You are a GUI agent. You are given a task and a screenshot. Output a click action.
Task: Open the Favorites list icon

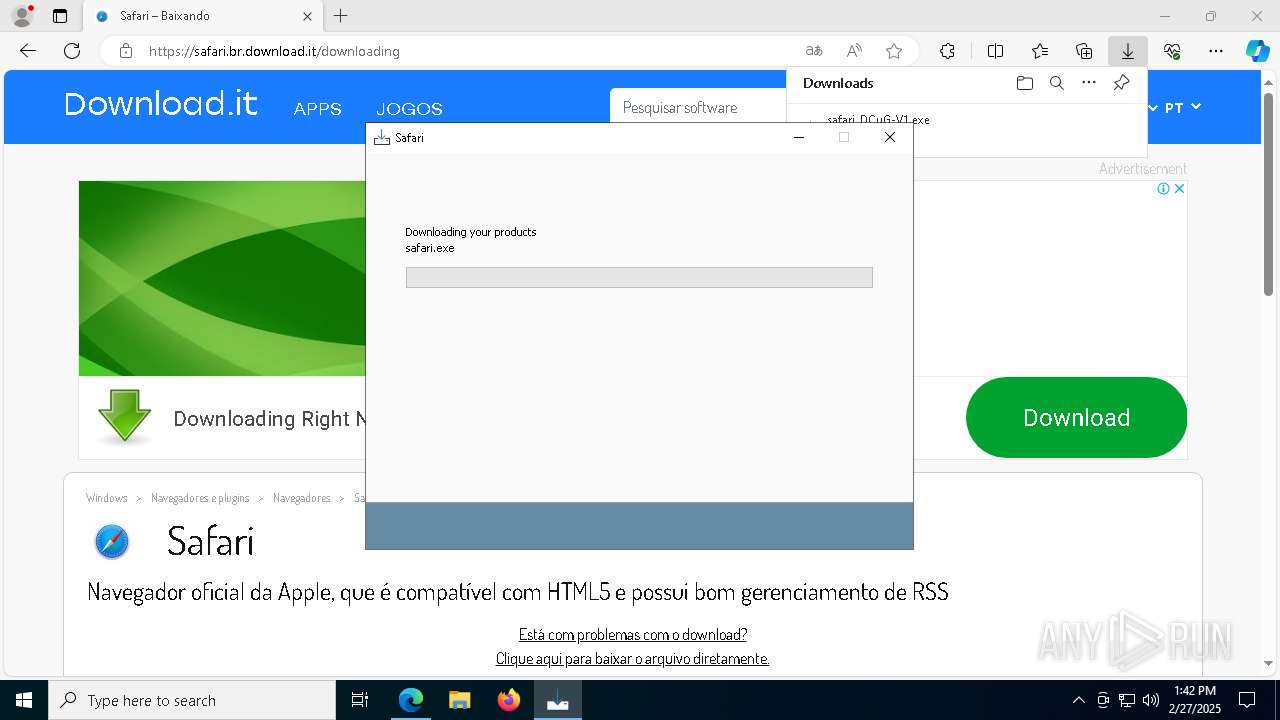click(1040, 51)
